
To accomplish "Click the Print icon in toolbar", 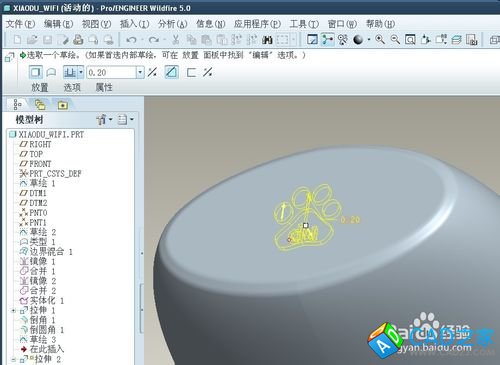I will click(x=78, y=40).
